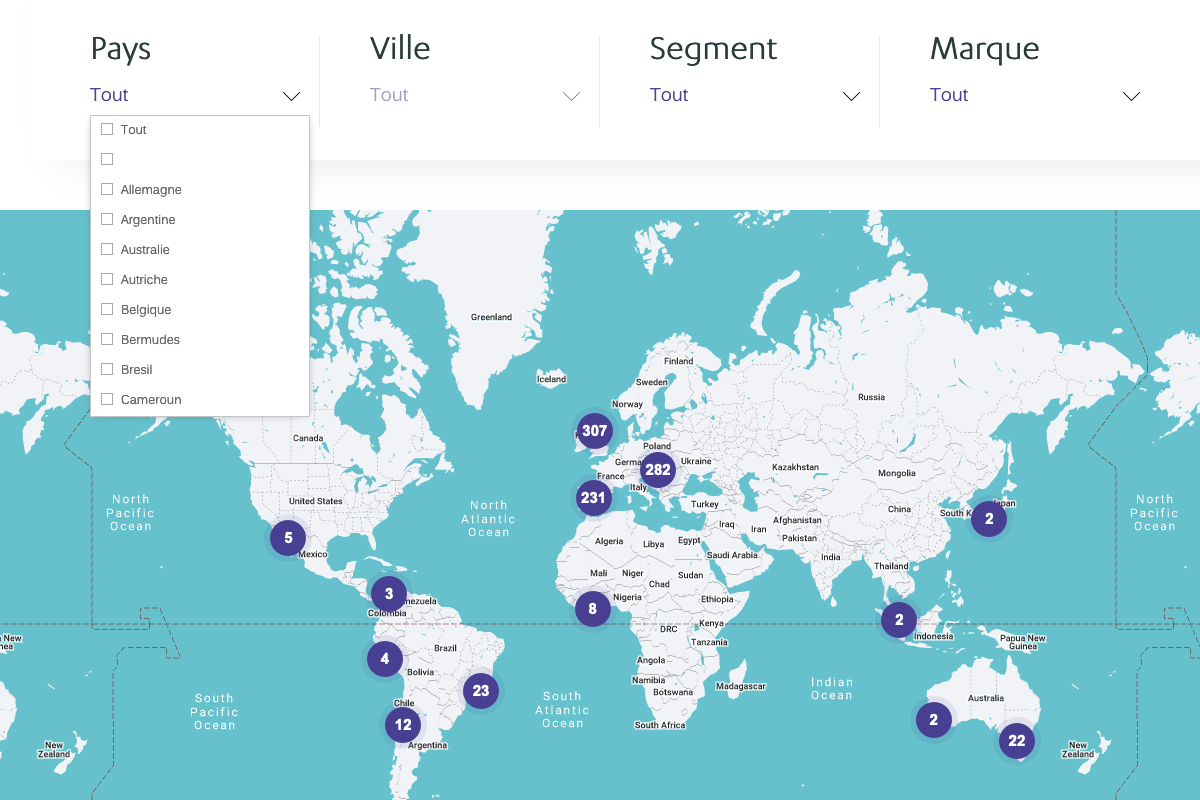
Task: Click the 3 cluster marker near Colombia
Action: 389,593
